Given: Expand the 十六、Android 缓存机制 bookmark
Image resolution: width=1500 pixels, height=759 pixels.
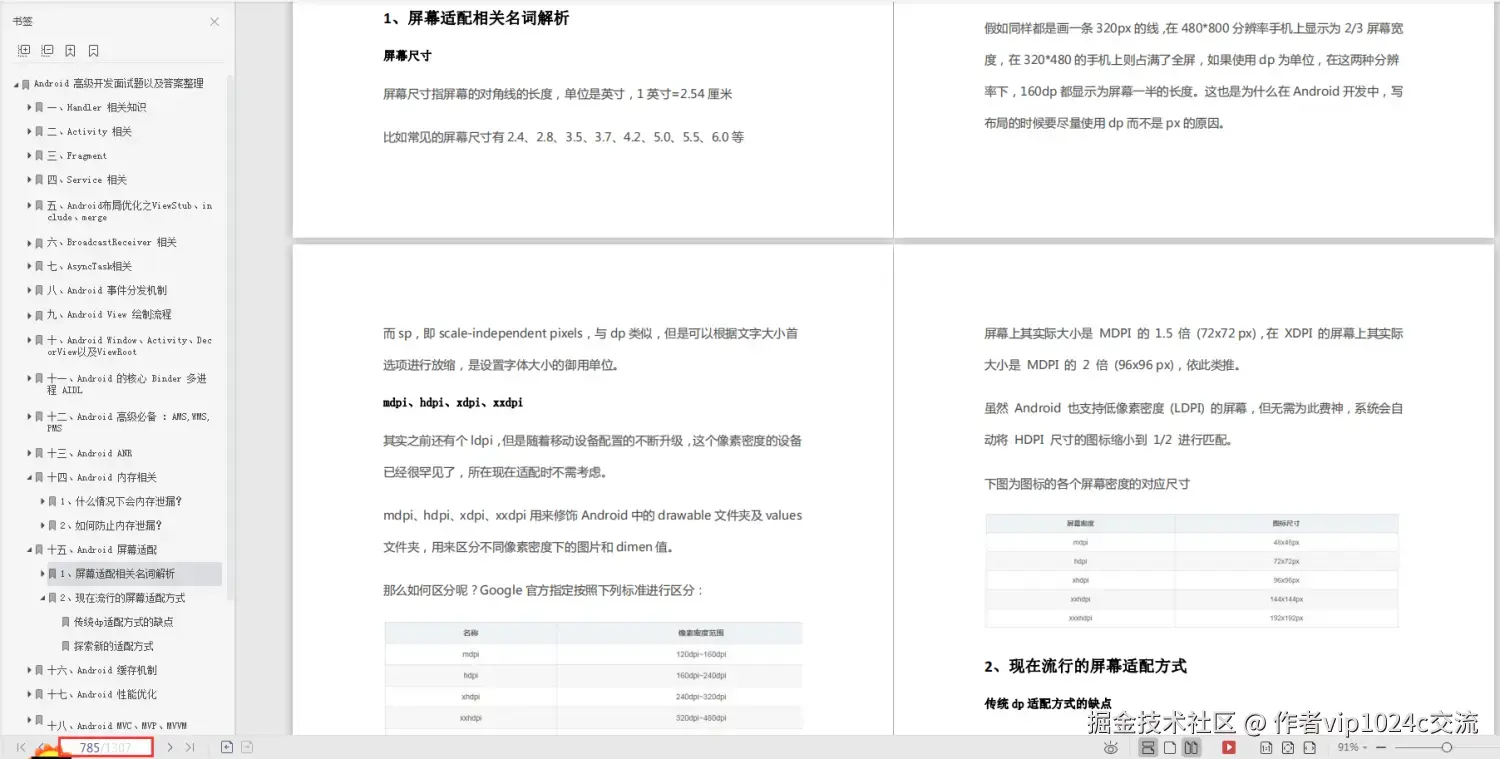Looking at the screenshot, I should (x=28, y=670).
